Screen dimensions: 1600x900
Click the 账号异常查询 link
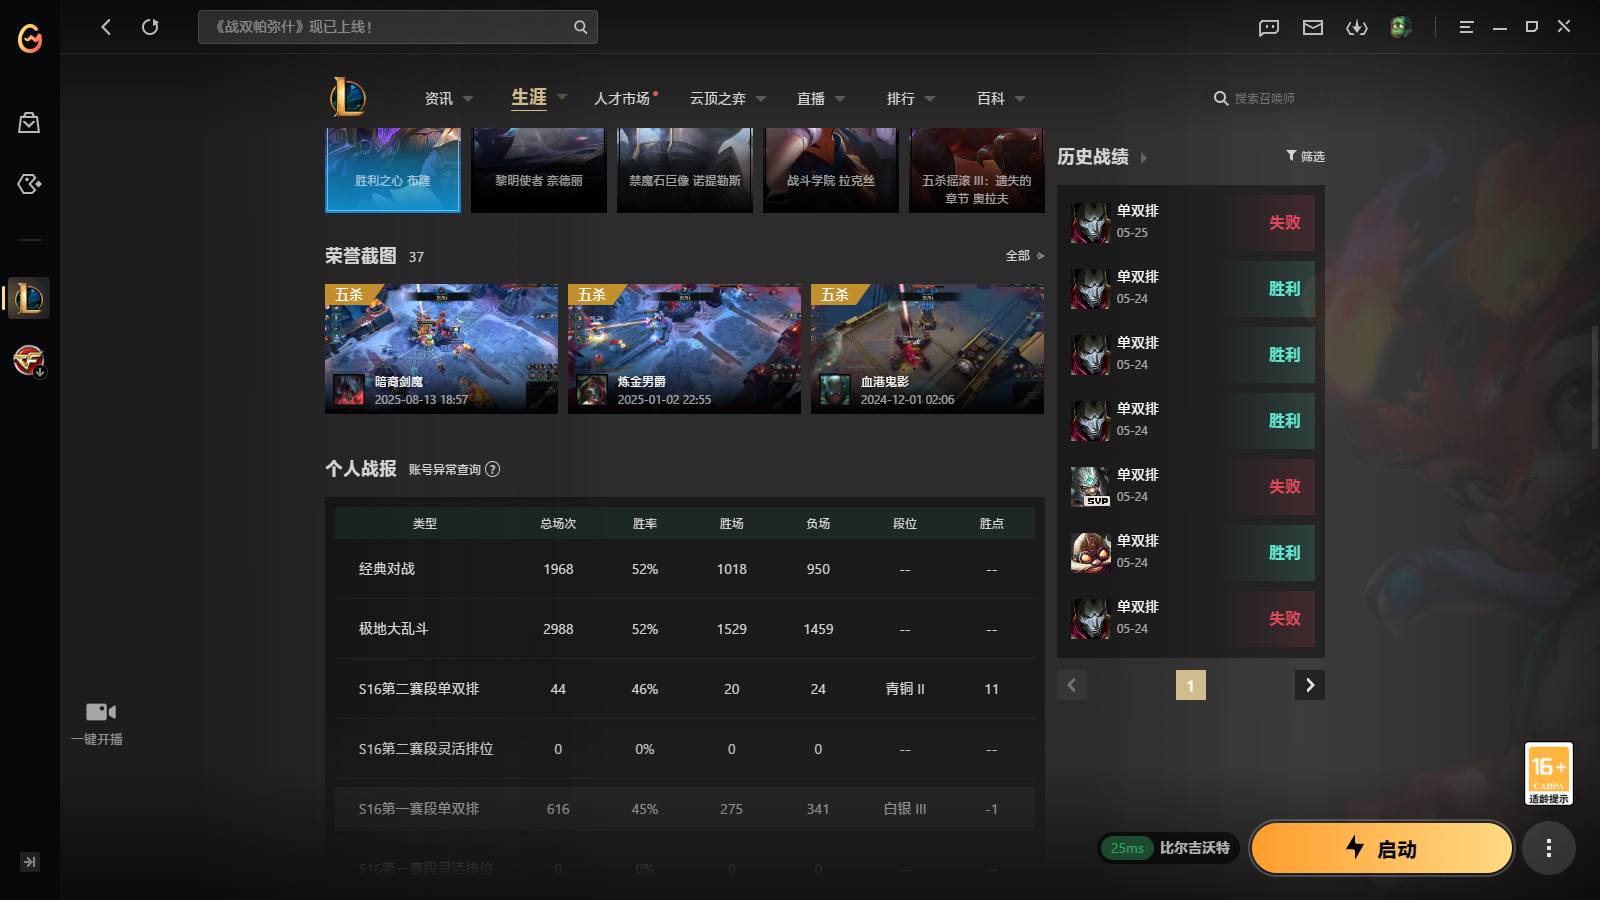coord(444,469)
